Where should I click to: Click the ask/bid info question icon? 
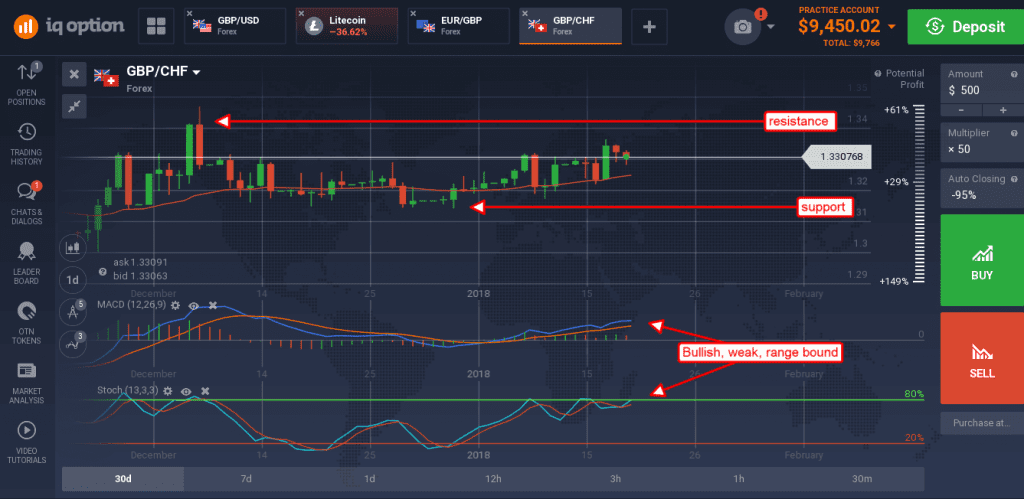(103, 271)
